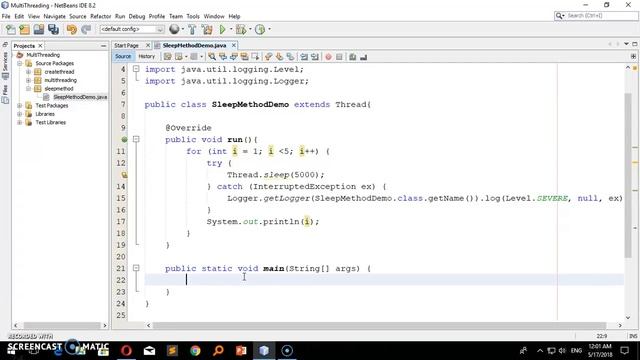Minimize the Projects panel
Image resolution: width=640 pixels, height=360 pixels.
coord(103,46)
